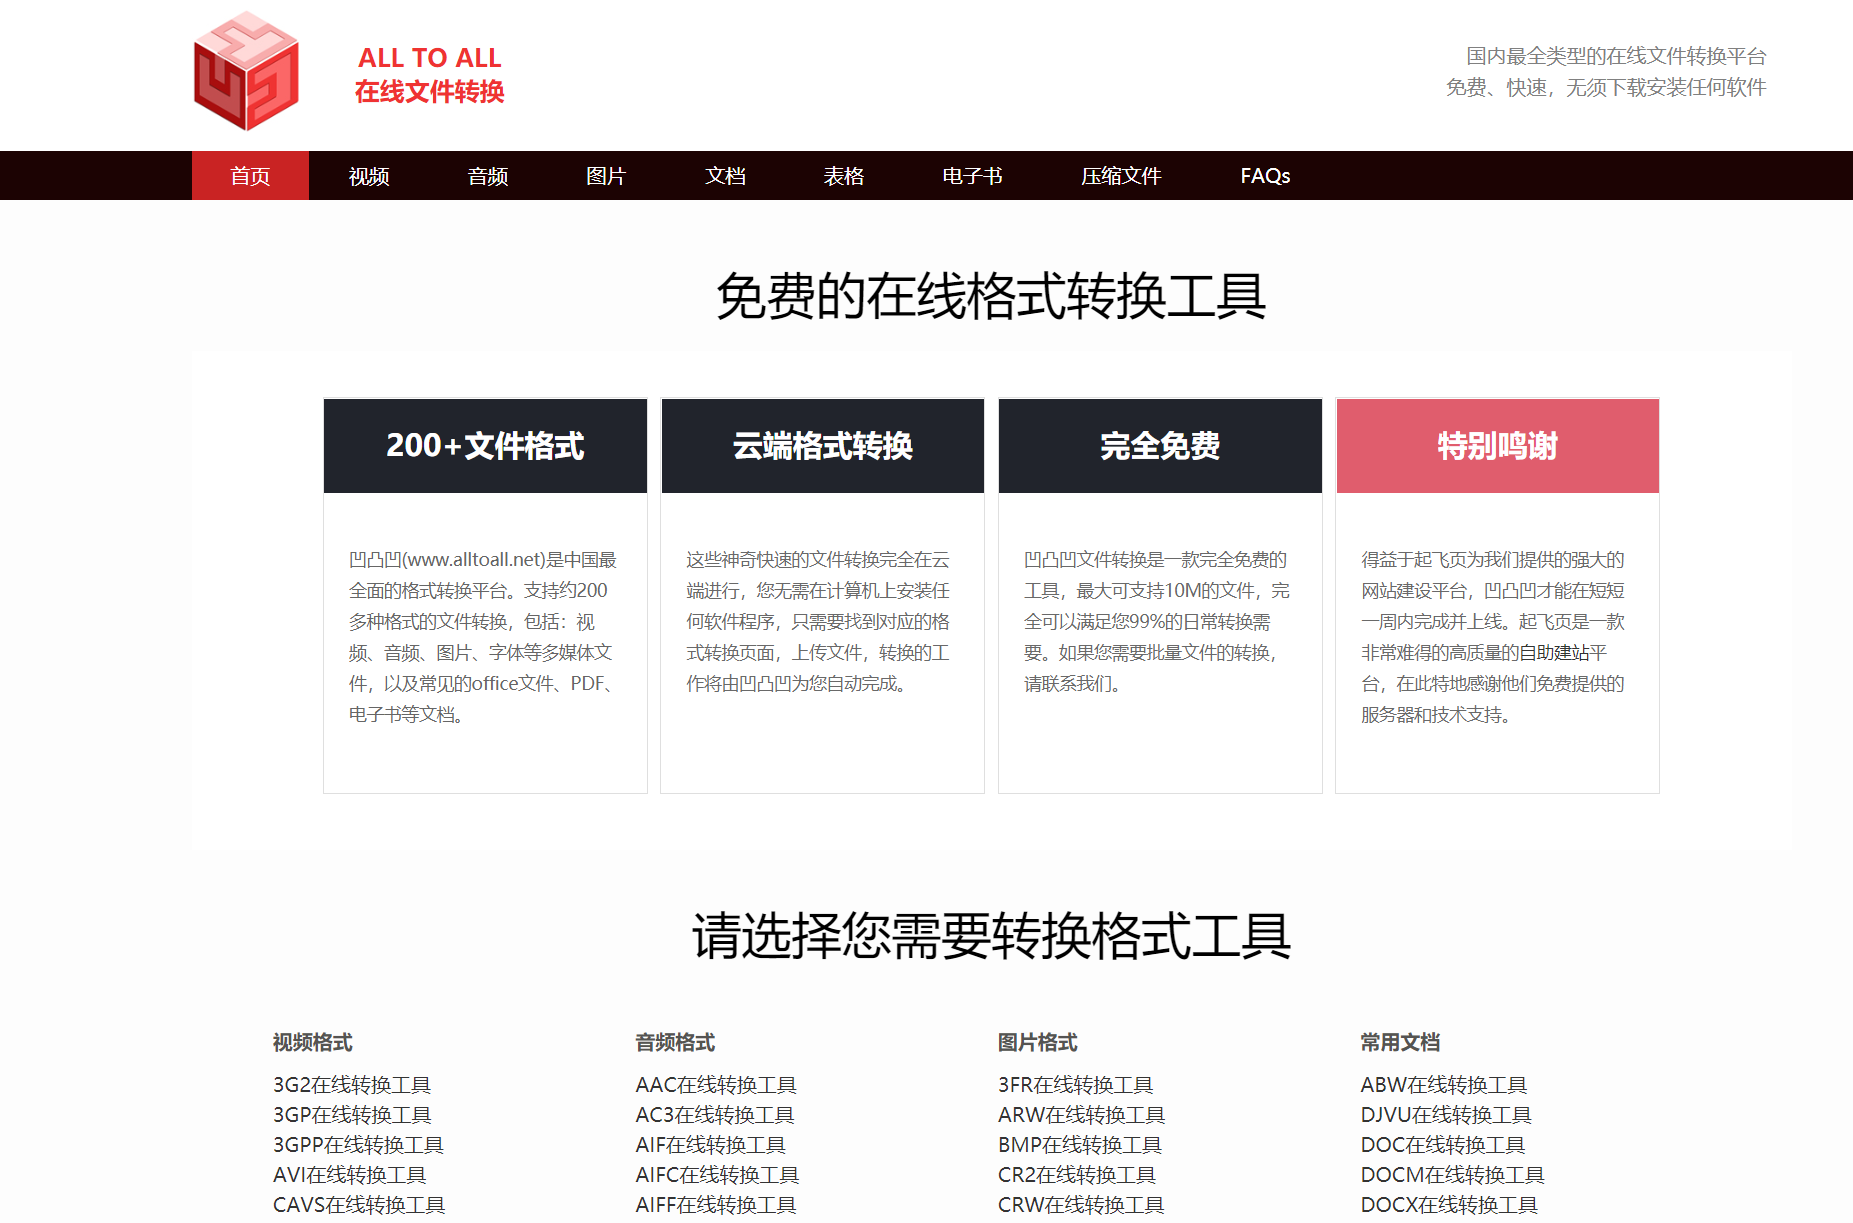Click the ALL TO ALL 在线文件转换 title

429,75
